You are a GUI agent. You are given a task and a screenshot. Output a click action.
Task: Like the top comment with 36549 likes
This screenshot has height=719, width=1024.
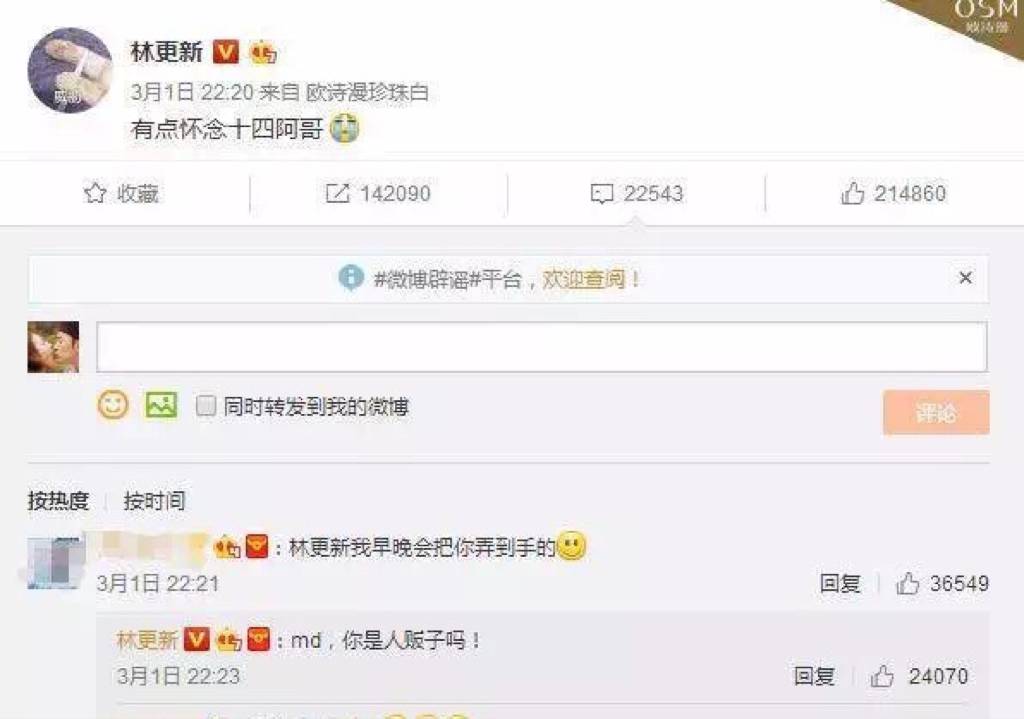(908, 583)
